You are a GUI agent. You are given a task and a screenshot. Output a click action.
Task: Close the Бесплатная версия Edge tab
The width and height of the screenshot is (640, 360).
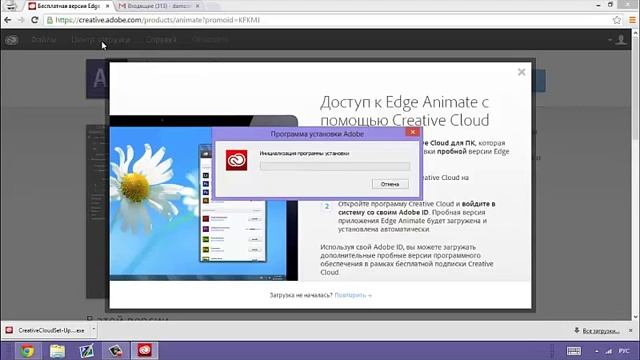click(107, 6)
